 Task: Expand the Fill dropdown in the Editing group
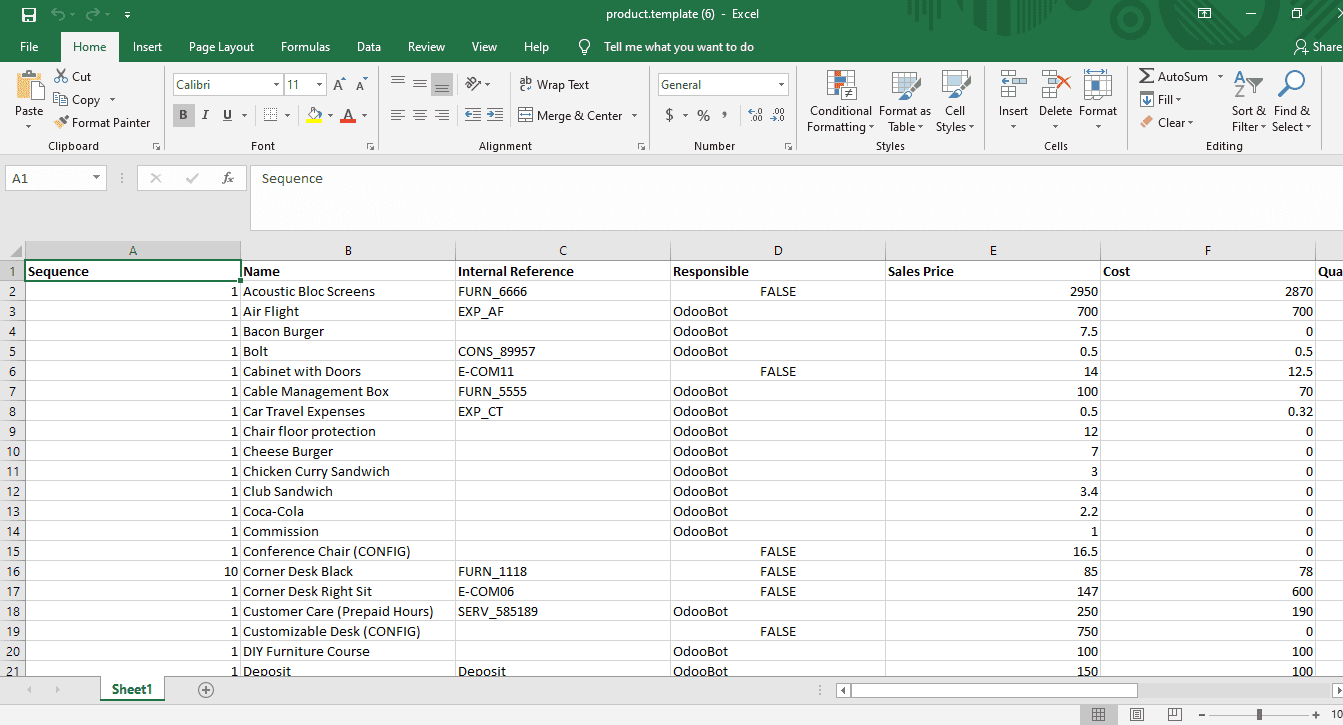[1179, 100]
